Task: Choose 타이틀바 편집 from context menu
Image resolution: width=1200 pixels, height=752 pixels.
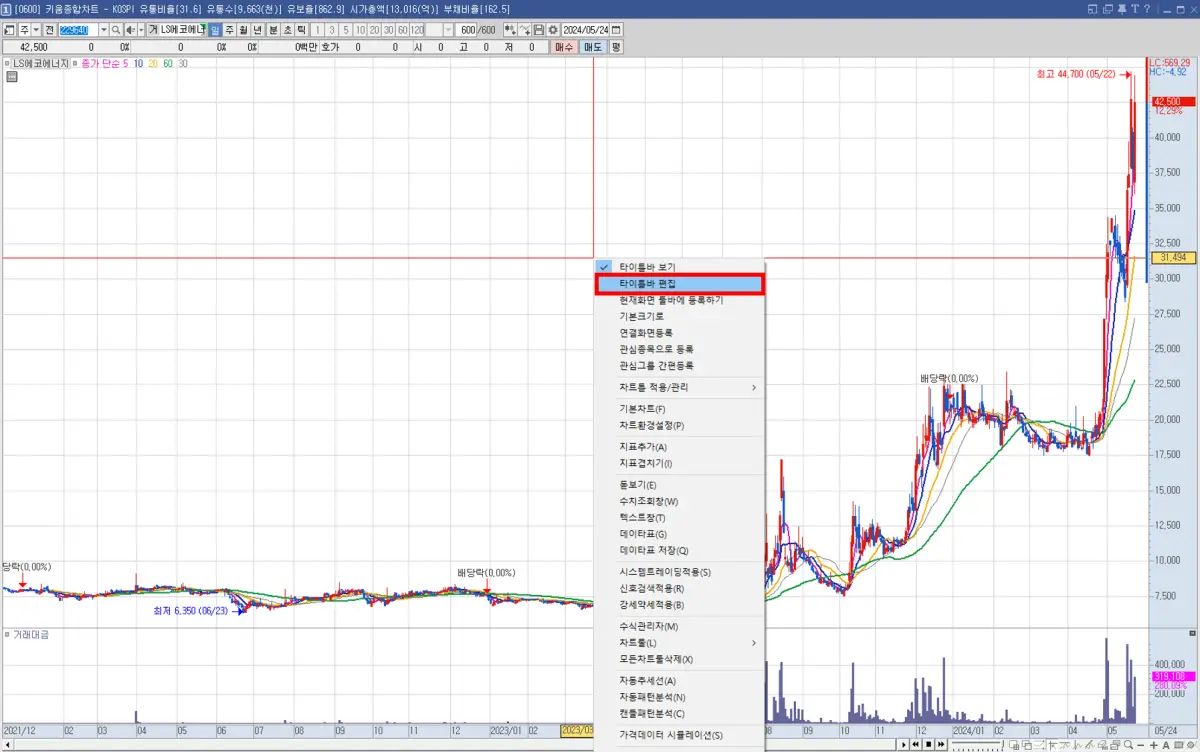Action: [x=679, y=284]
